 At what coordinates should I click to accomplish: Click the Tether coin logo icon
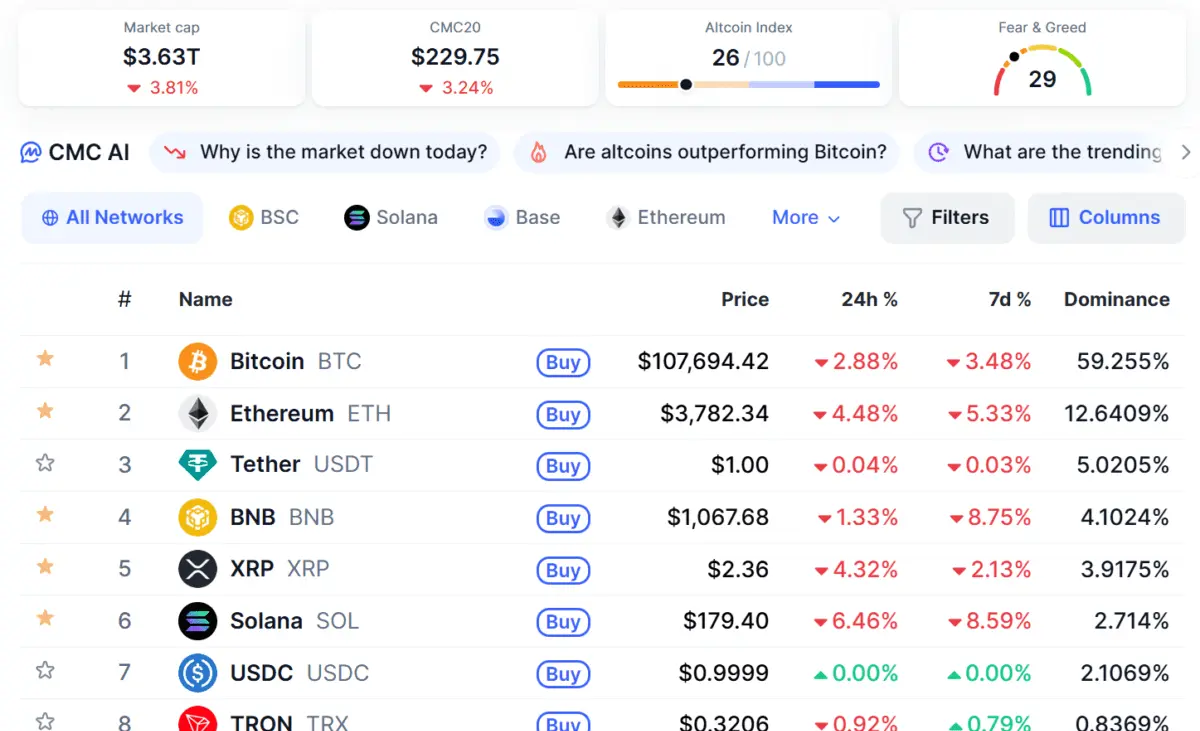[x=197, y=465]
